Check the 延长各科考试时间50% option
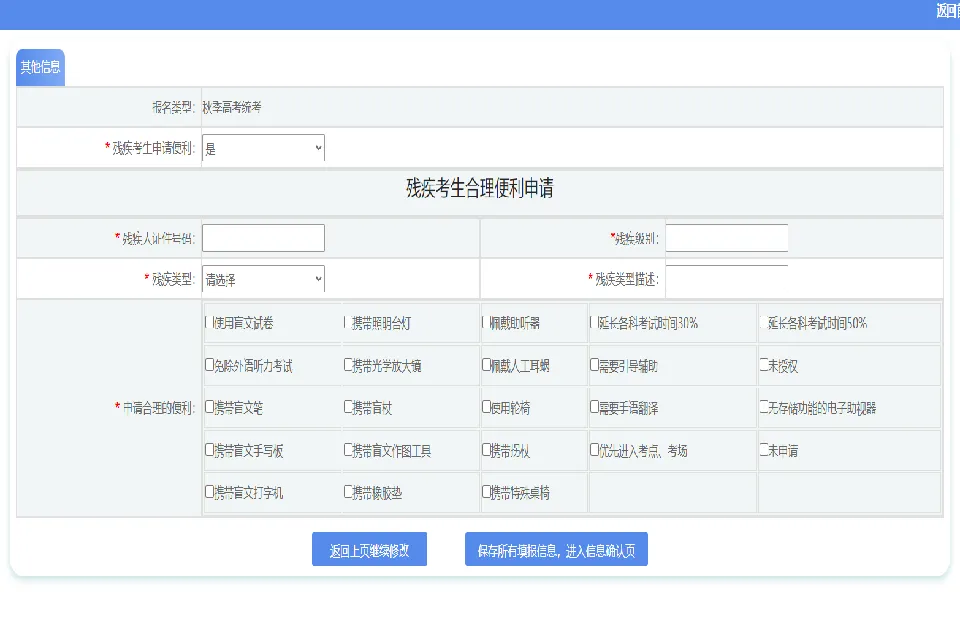 coord(762,322)
